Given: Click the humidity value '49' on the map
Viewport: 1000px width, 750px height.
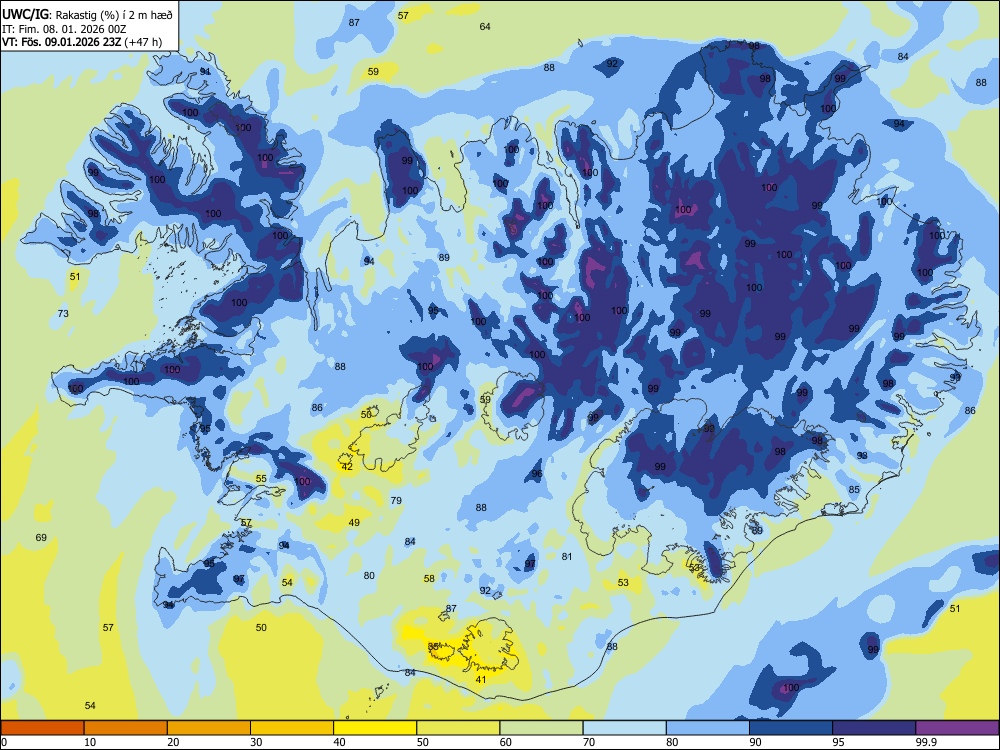Looking at the screenshot, I should [354, 522].
